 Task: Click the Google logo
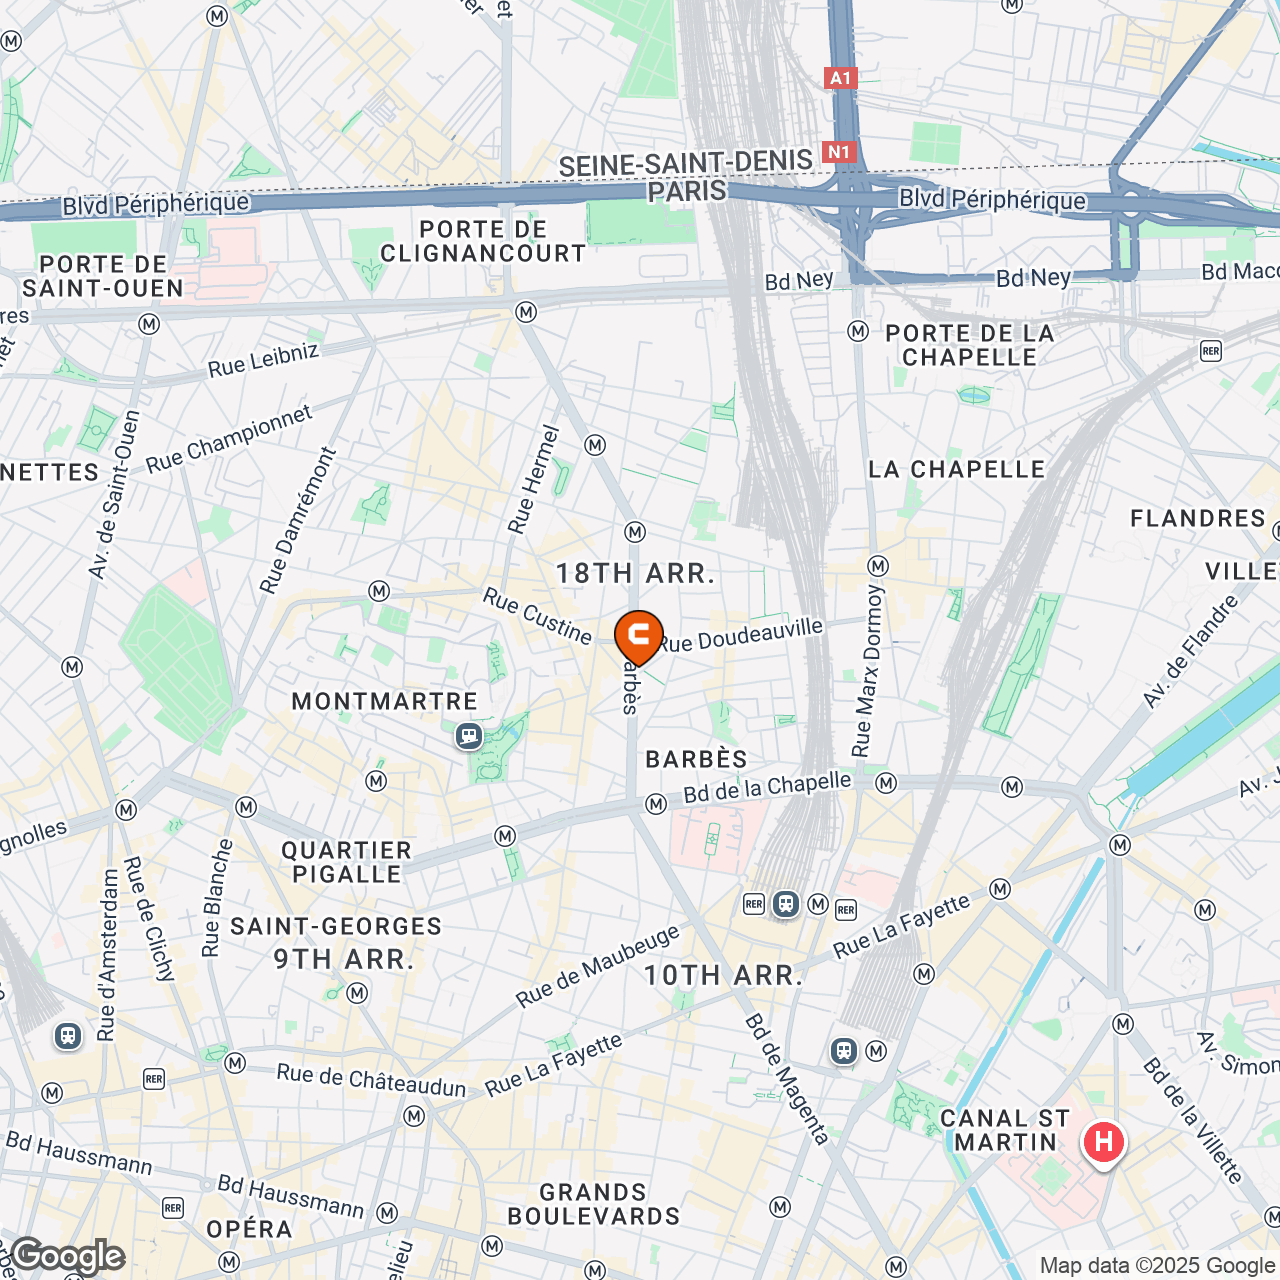[67, 1256]
